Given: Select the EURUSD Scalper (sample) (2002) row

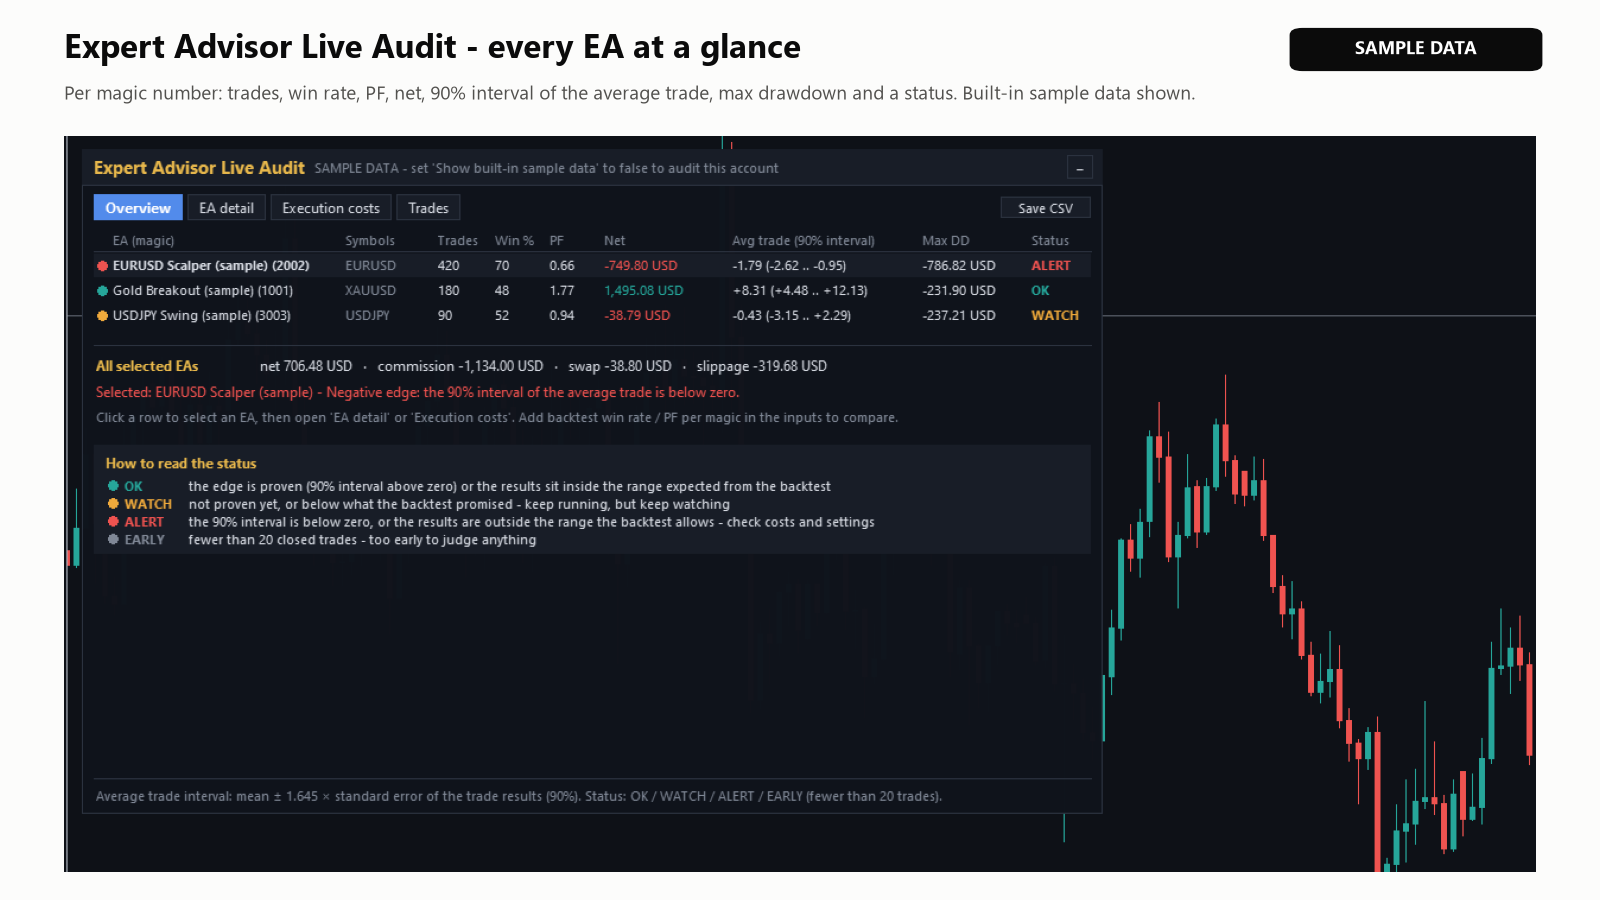Looking at the screenshot, I should (592, 265).
